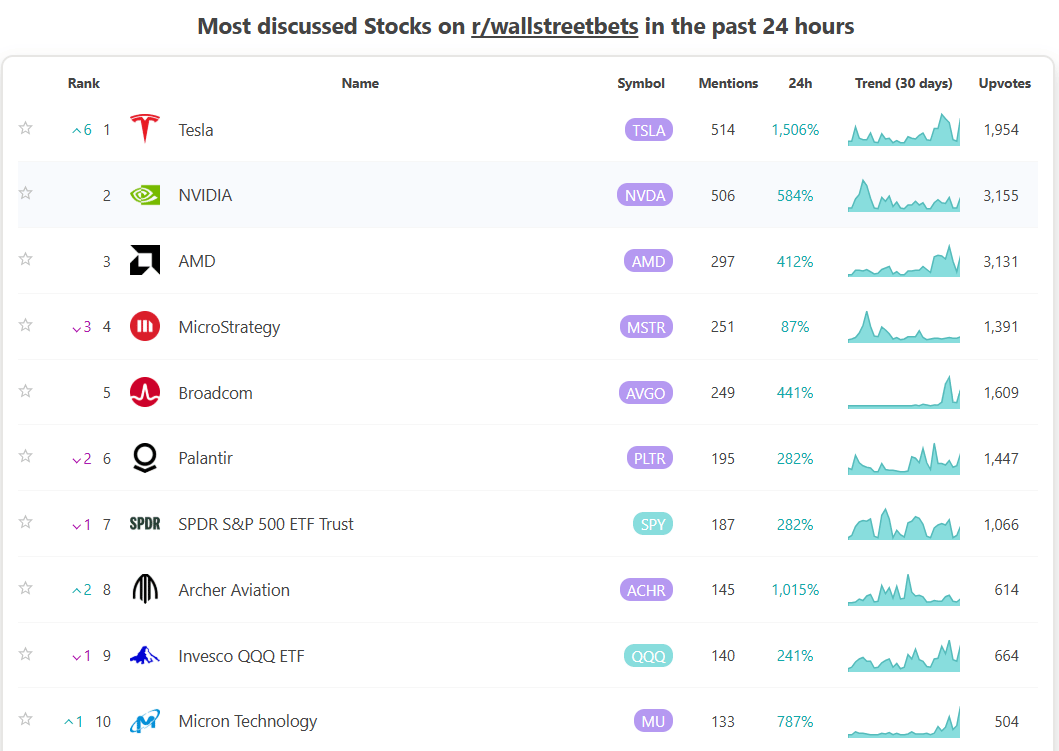The width and height of the screenshot is (1059, 751).
Task: Open the Tesla stock name link
Action: click(196, 130)
